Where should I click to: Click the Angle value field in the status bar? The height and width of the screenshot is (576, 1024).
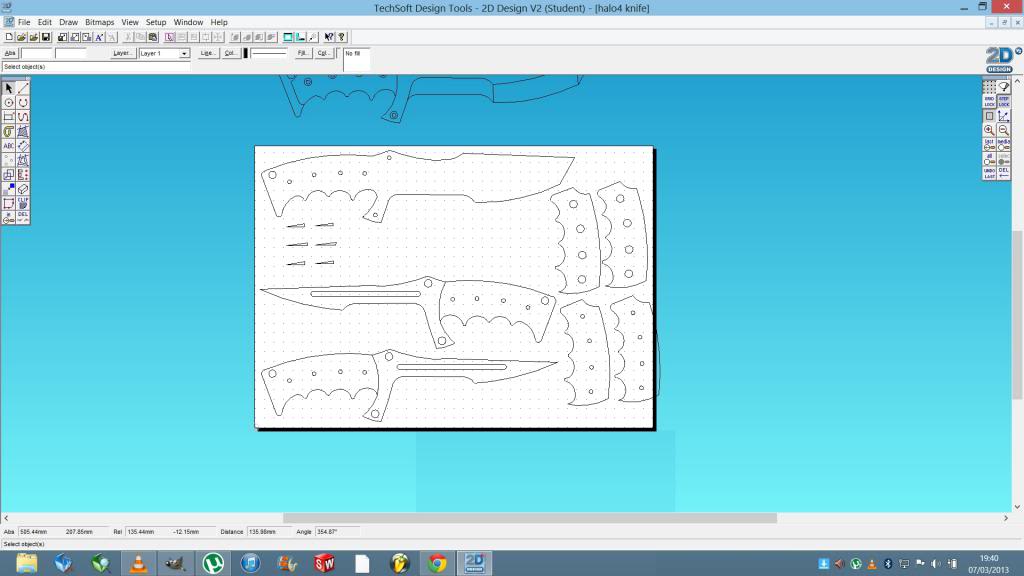tap(336, 532)
